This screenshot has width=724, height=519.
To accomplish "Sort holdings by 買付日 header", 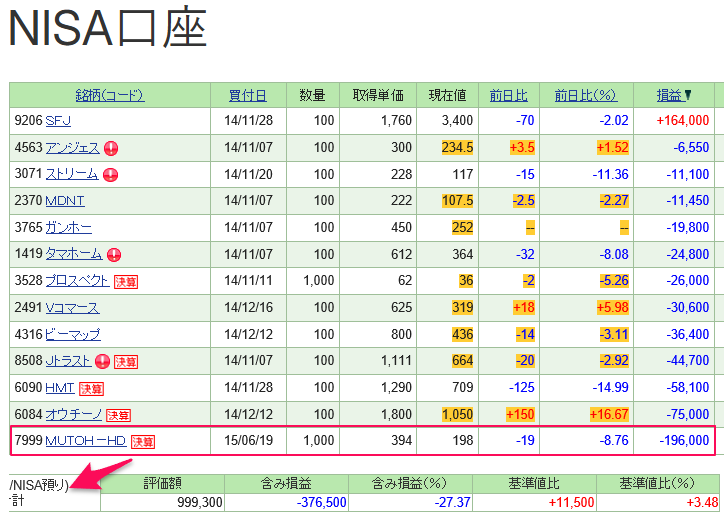I will click(247, 95).
